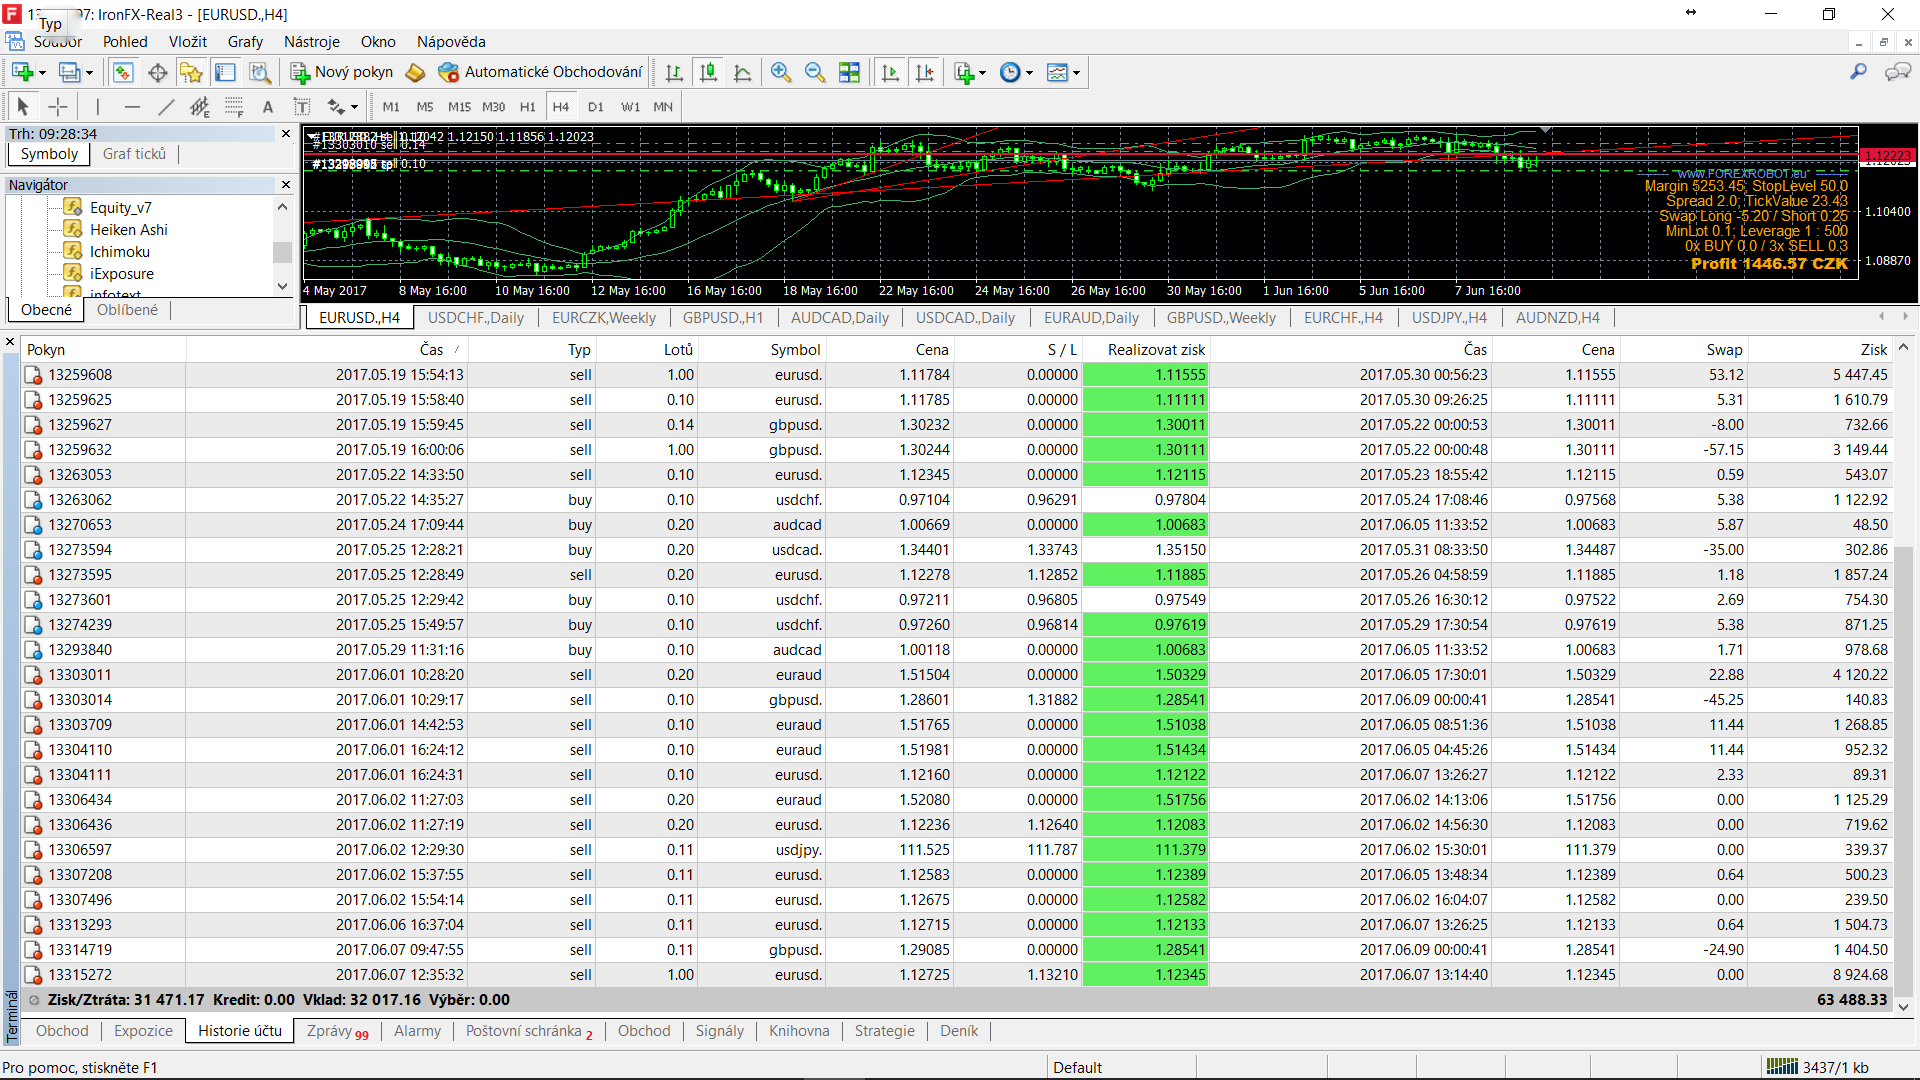Toggle Automatické Obchodování auto trading
The height and width of the screenshot is (1080, 1920).
540,72
